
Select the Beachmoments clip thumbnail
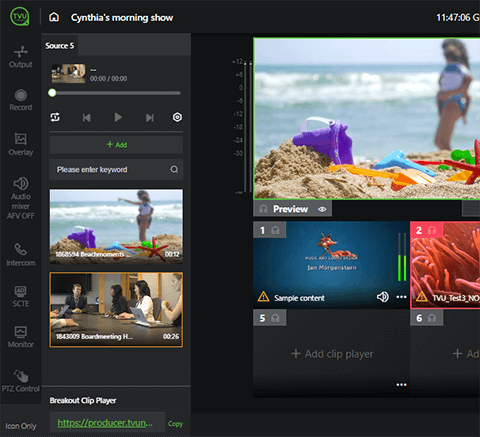[x=116, y=227]
